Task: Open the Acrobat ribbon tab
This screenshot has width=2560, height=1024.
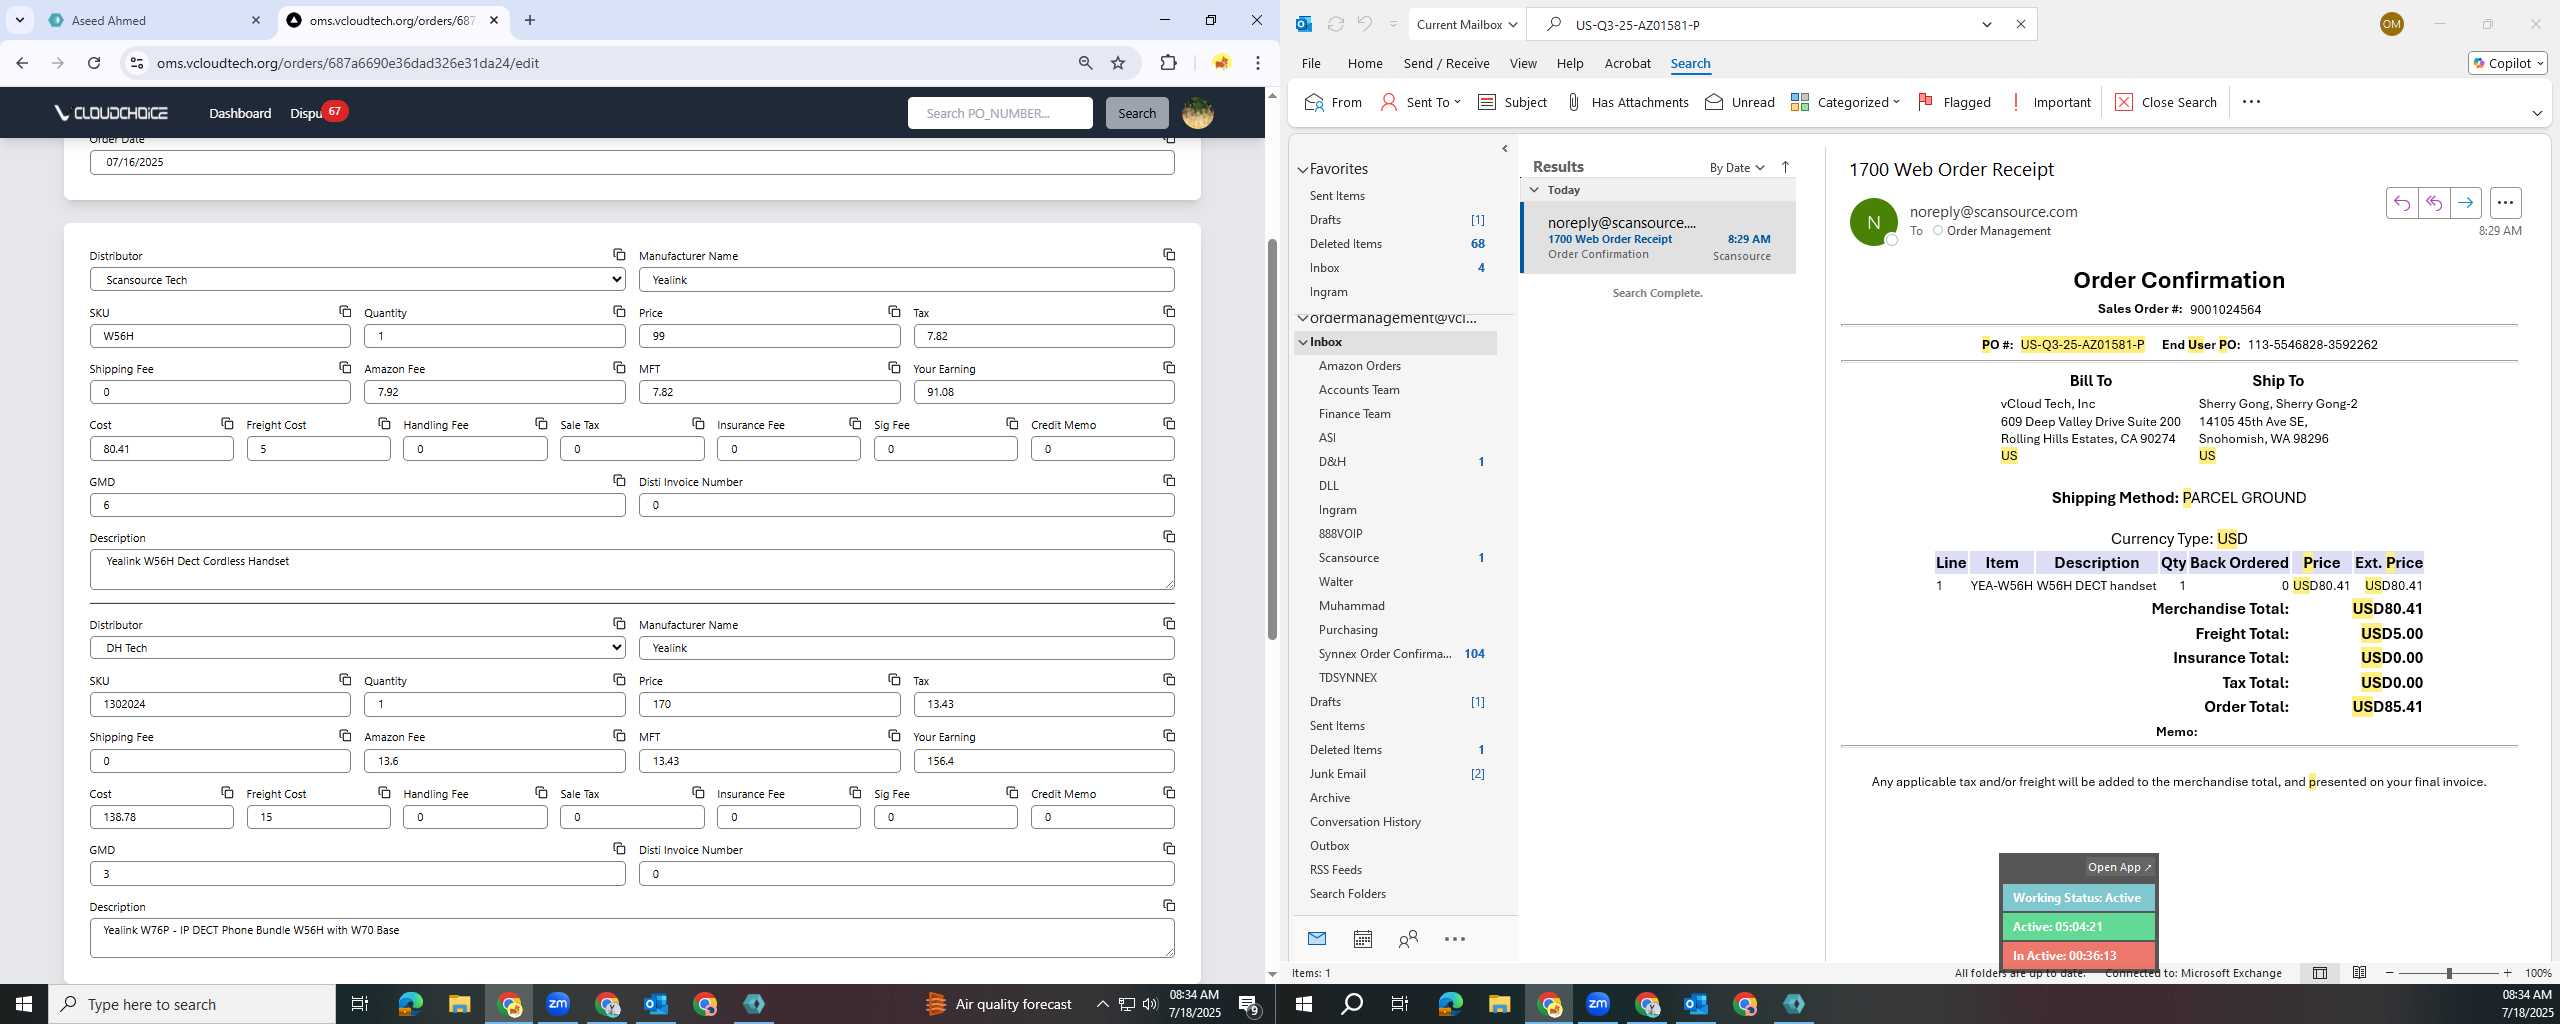Action: 1627,63
